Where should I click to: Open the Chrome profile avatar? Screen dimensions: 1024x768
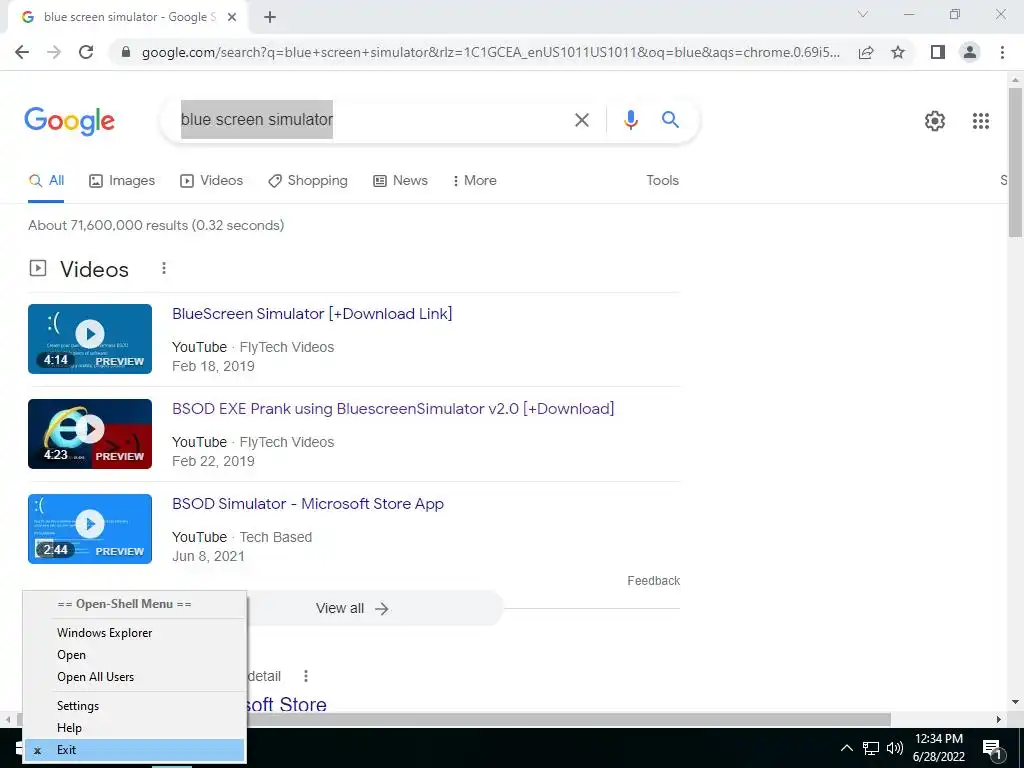click(x=970, y=52)
